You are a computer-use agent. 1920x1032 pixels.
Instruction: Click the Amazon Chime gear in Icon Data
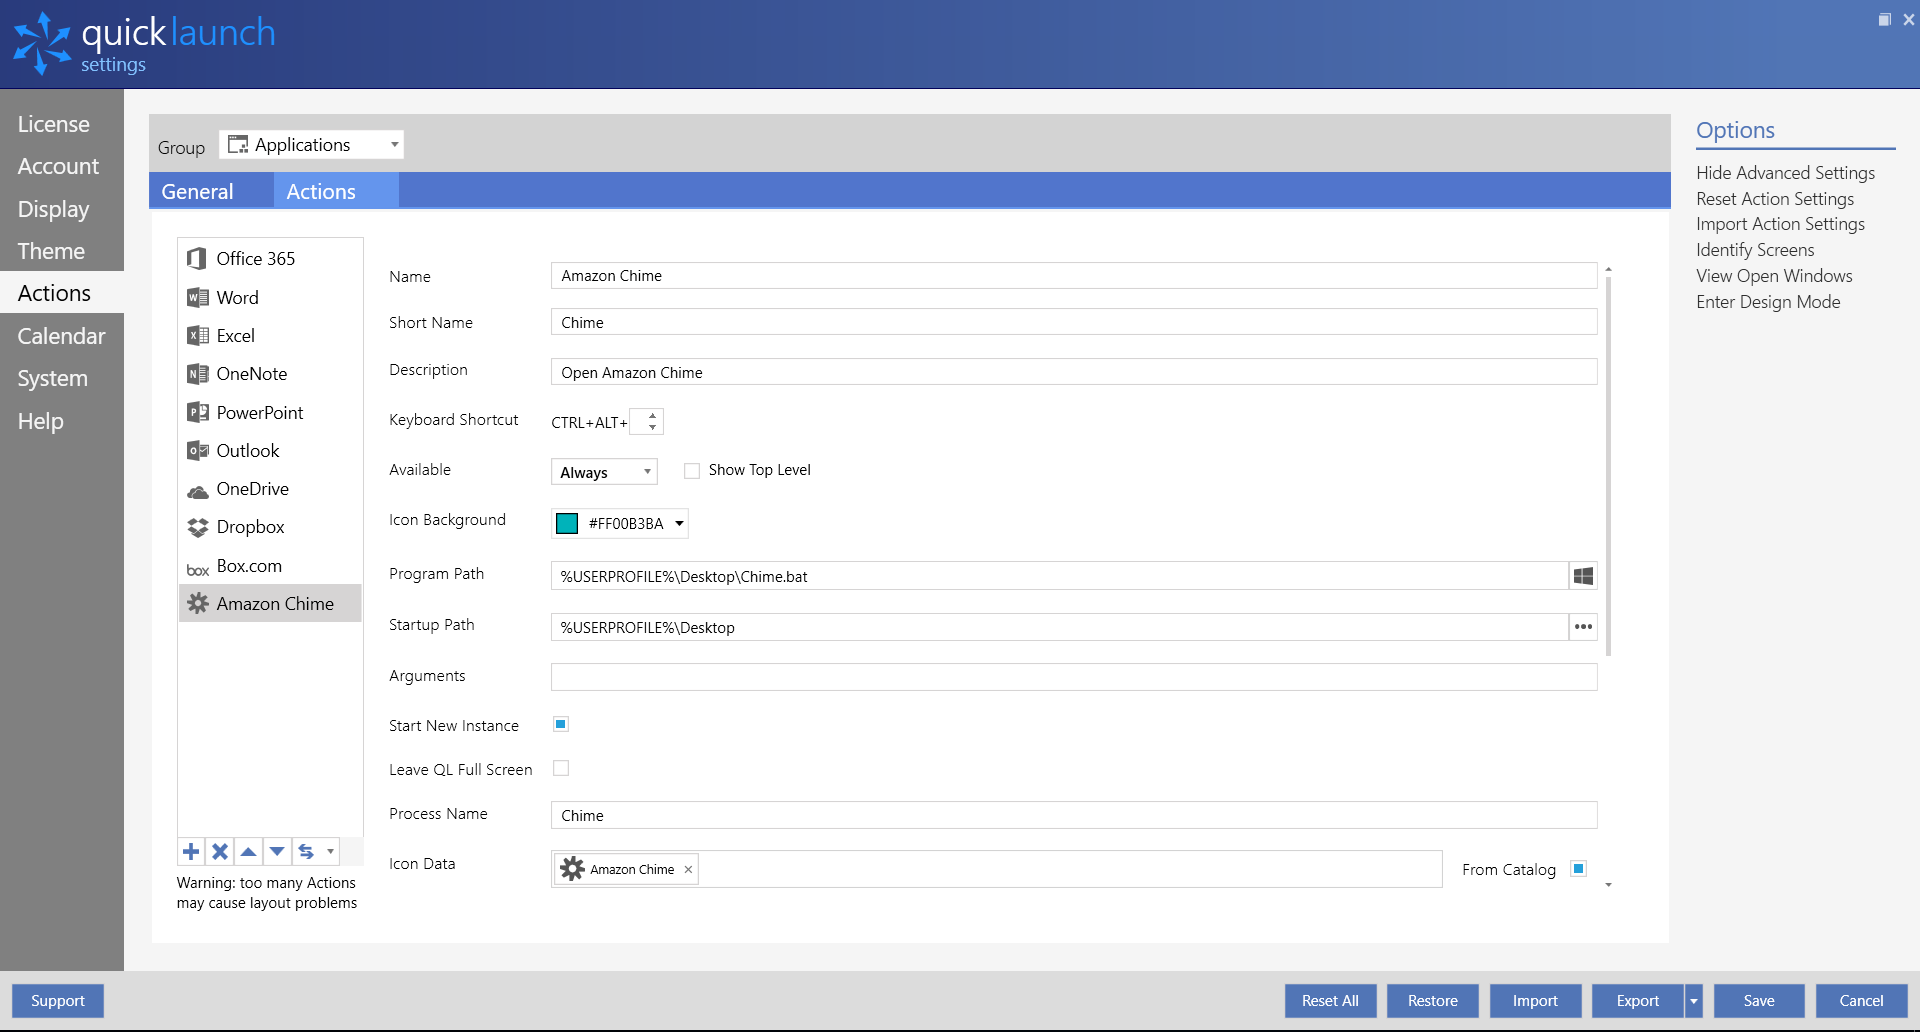coord(572,869)
